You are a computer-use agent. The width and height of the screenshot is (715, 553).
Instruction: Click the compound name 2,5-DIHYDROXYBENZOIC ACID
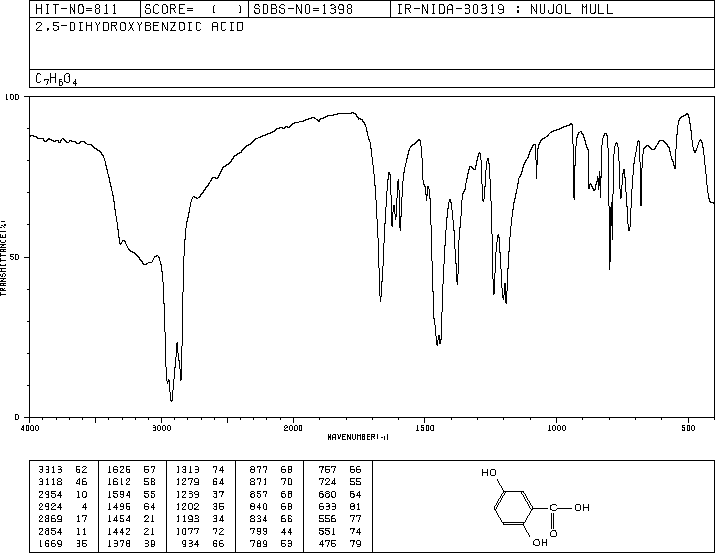pos(140,27)
